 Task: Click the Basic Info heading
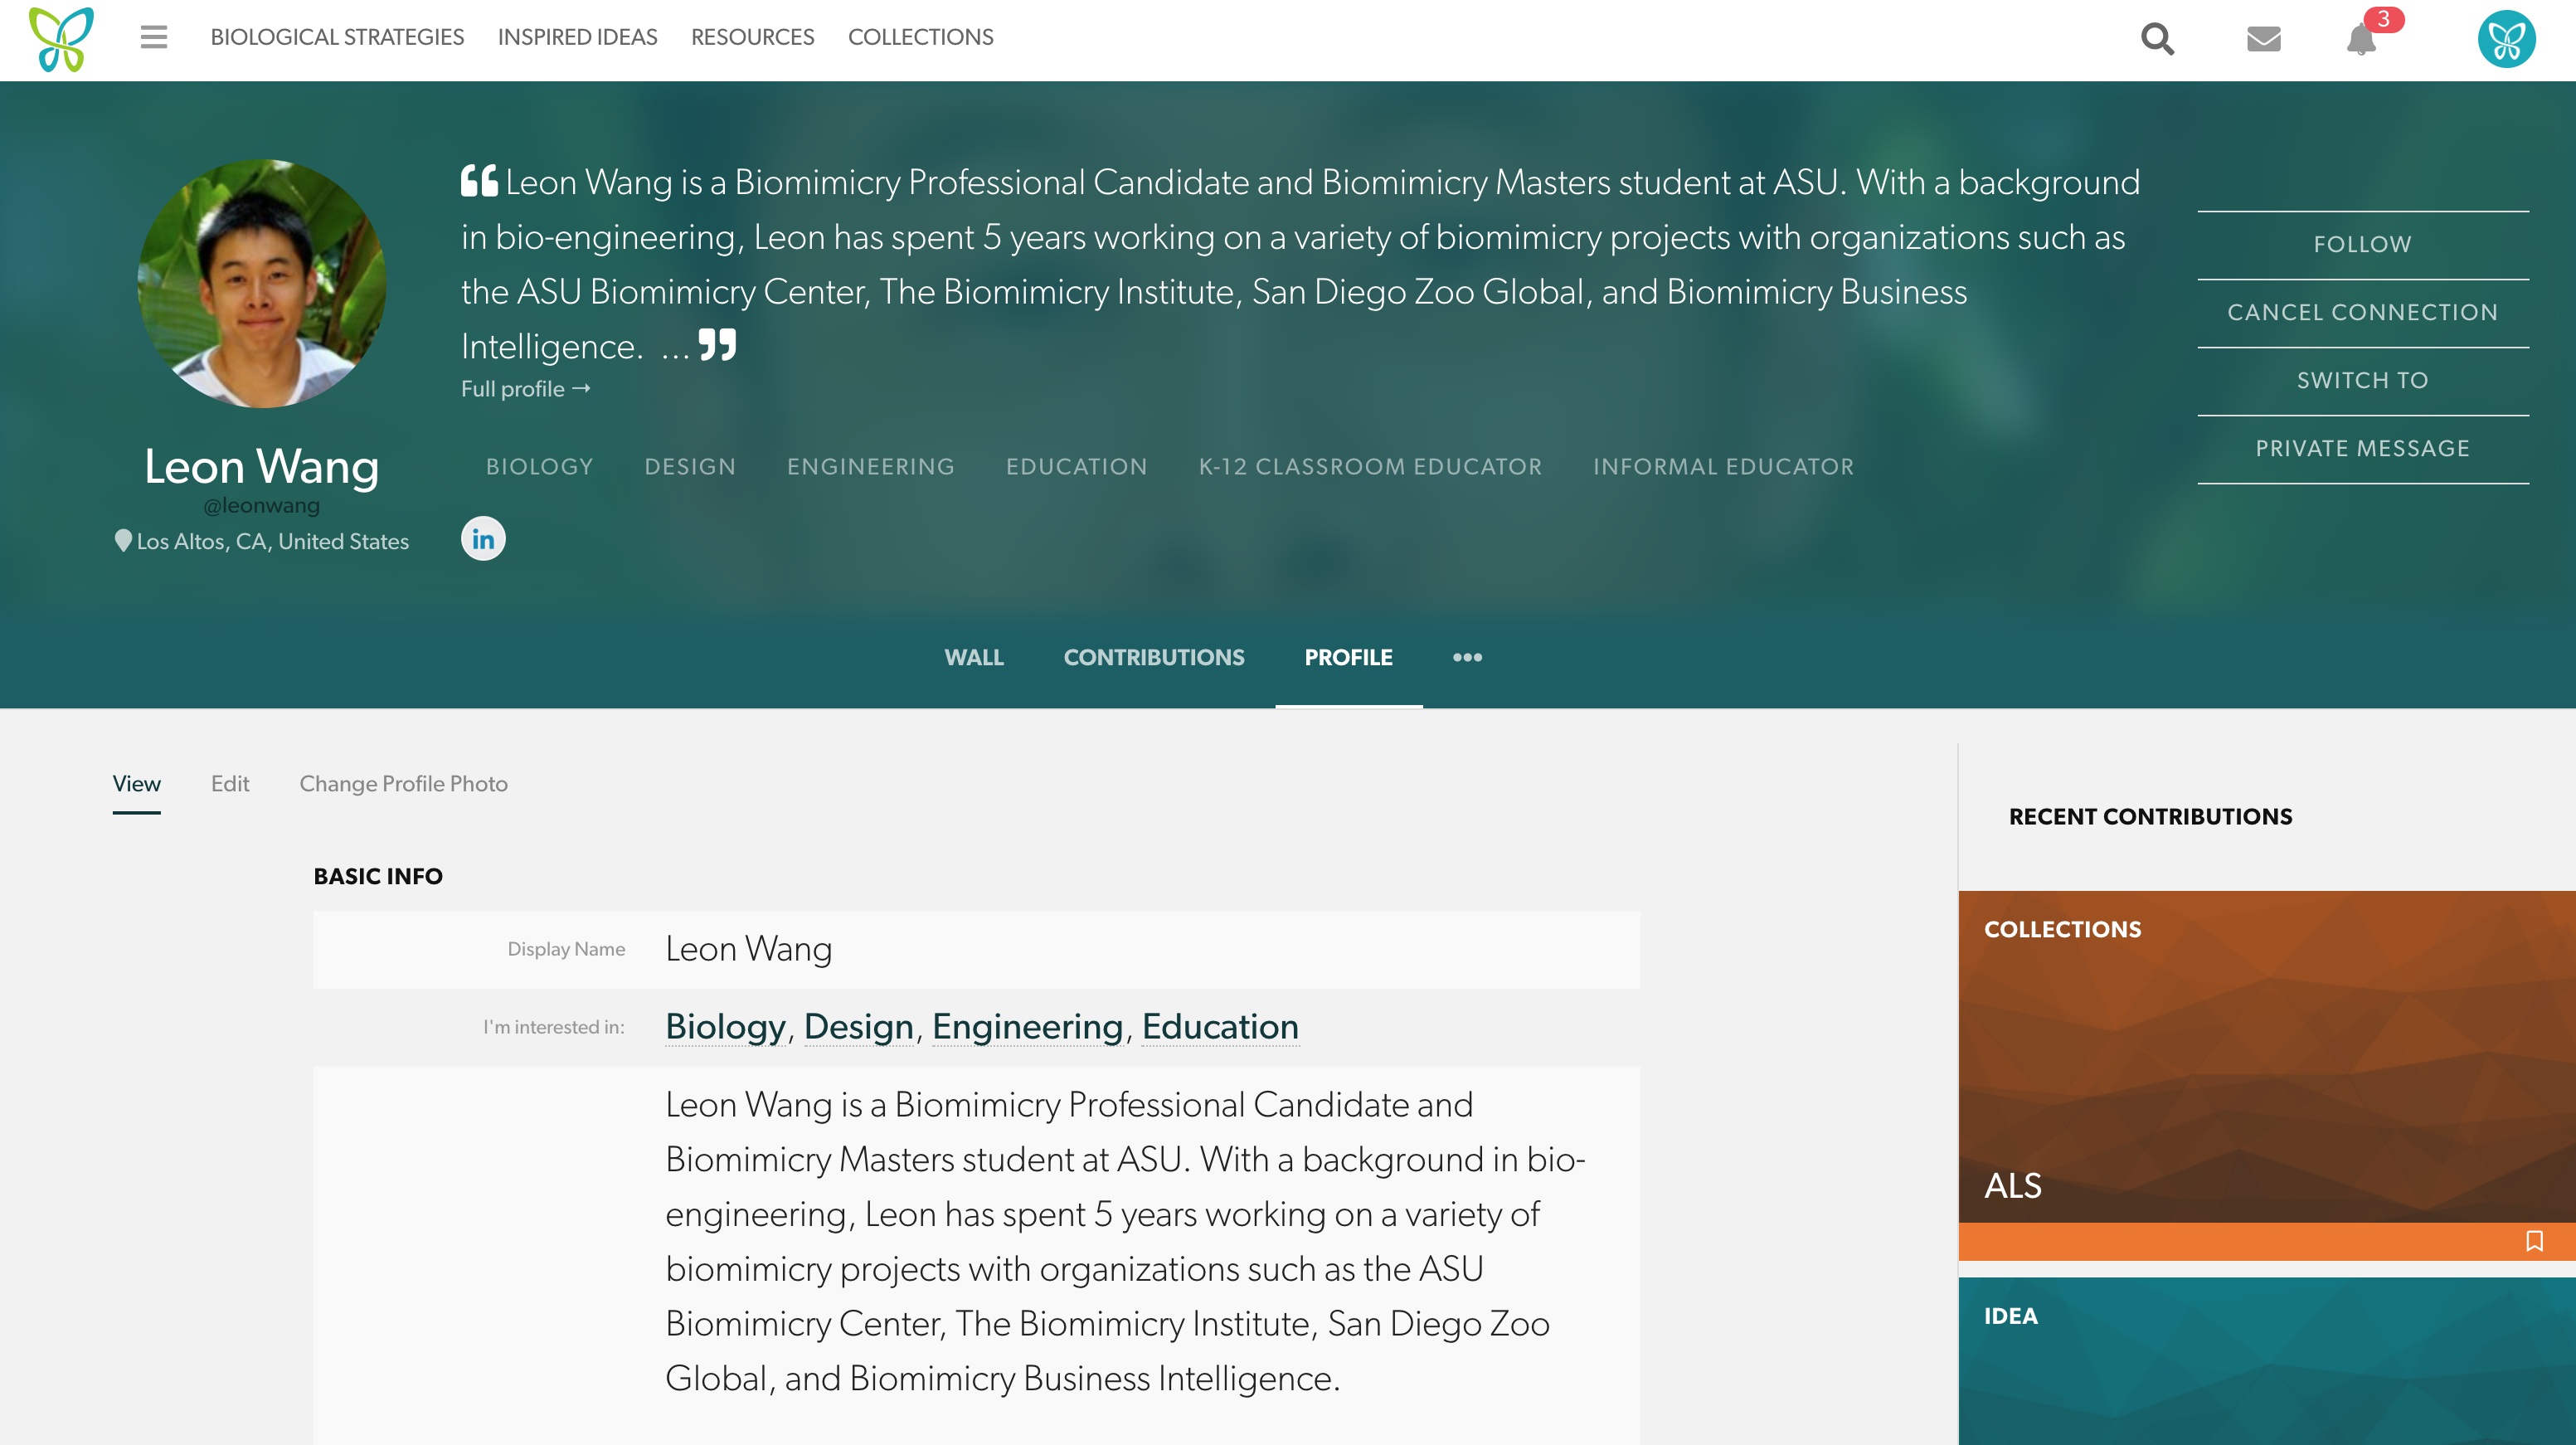(x=378, y=877)
